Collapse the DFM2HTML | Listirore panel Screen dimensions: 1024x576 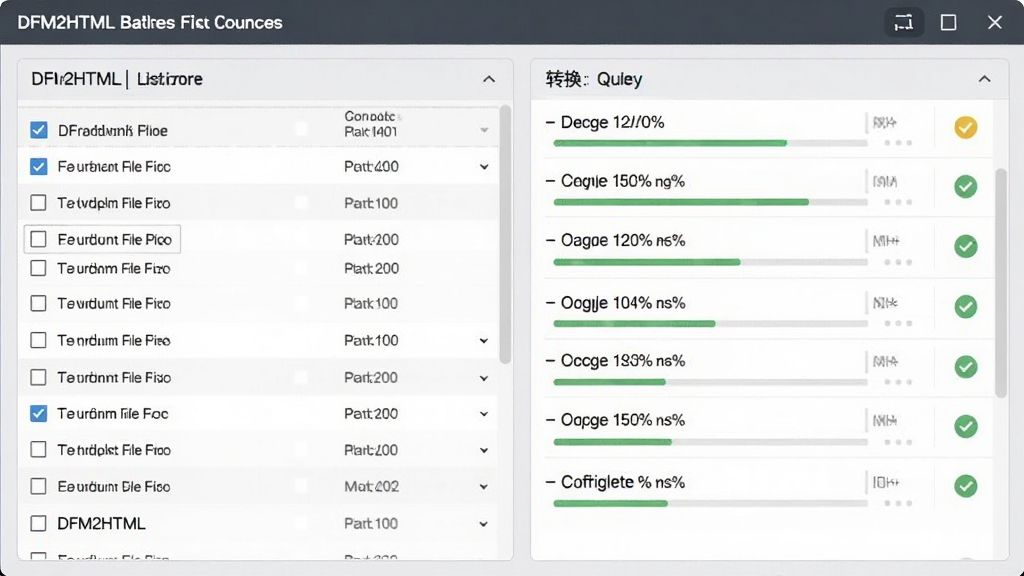[x=488, y=80]
